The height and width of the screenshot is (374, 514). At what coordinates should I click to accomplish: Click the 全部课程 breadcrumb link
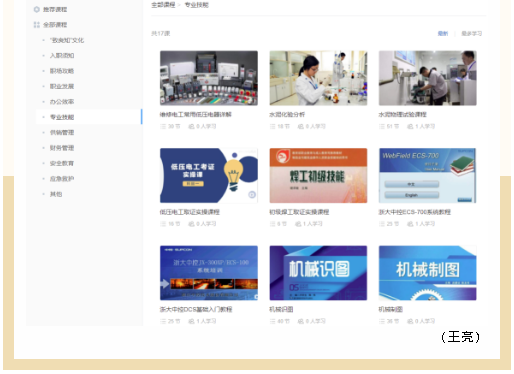click(163, 5)
